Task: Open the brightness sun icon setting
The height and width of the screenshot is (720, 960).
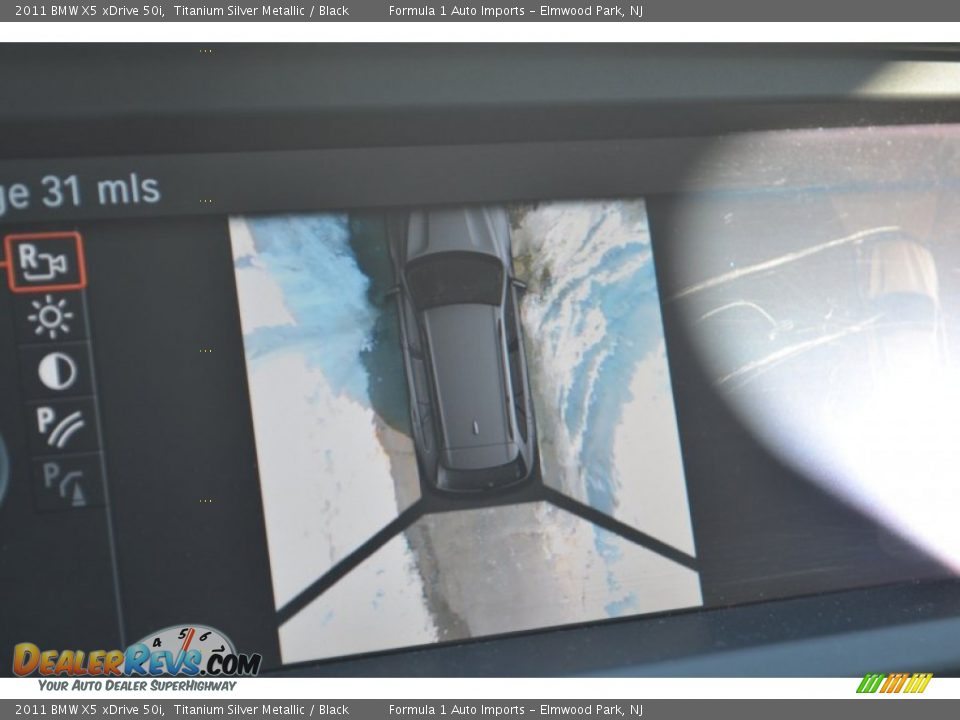Action: pos(50,317)
